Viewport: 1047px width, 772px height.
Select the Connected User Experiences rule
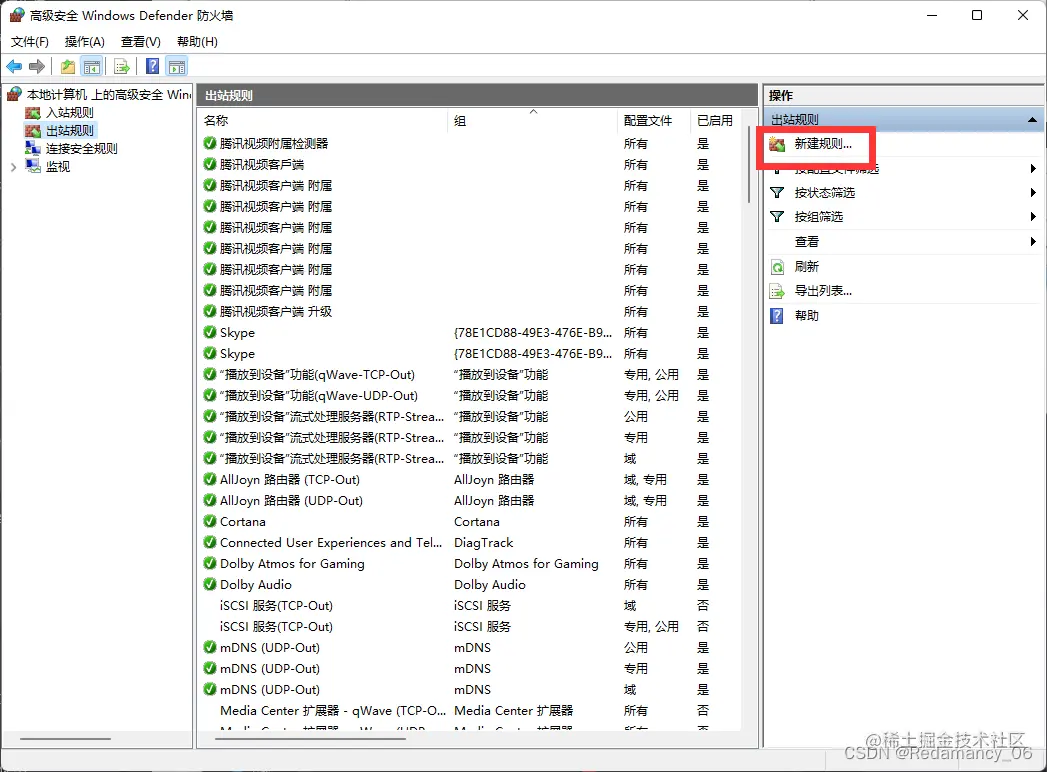(331, 542)
